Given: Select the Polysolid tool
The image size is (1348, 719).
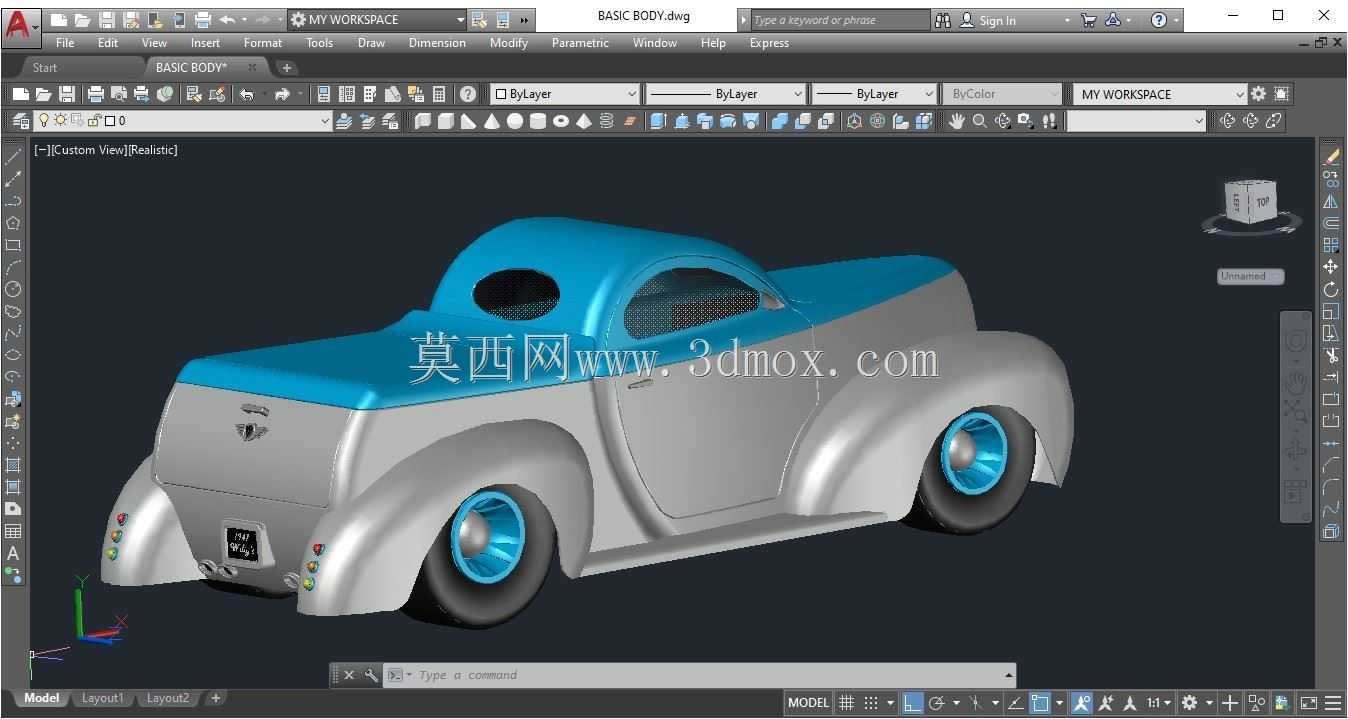Looking at the screenshot, I should coord(422,121).
